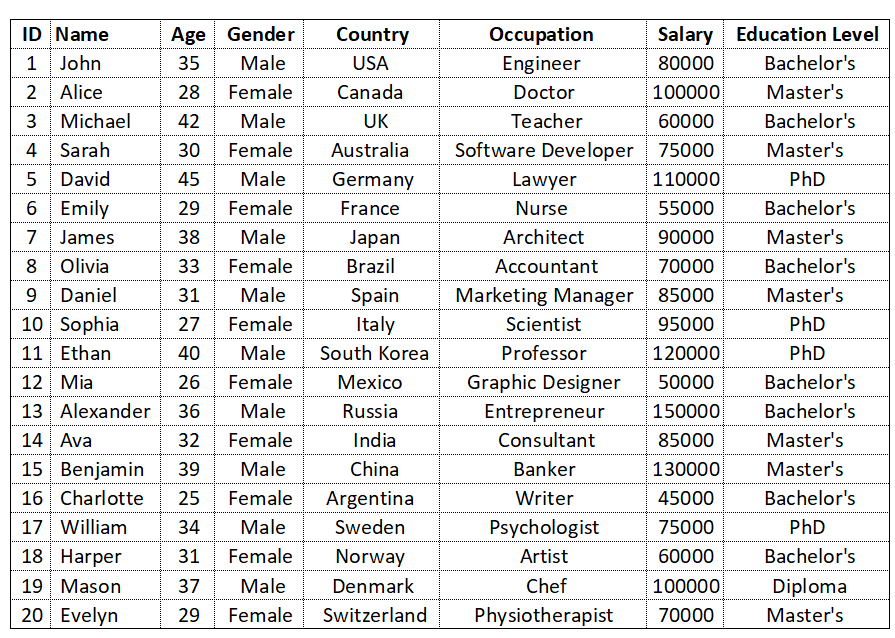
Task: Select the cell containing Software Developer
Action: click(x=543, y=150)
